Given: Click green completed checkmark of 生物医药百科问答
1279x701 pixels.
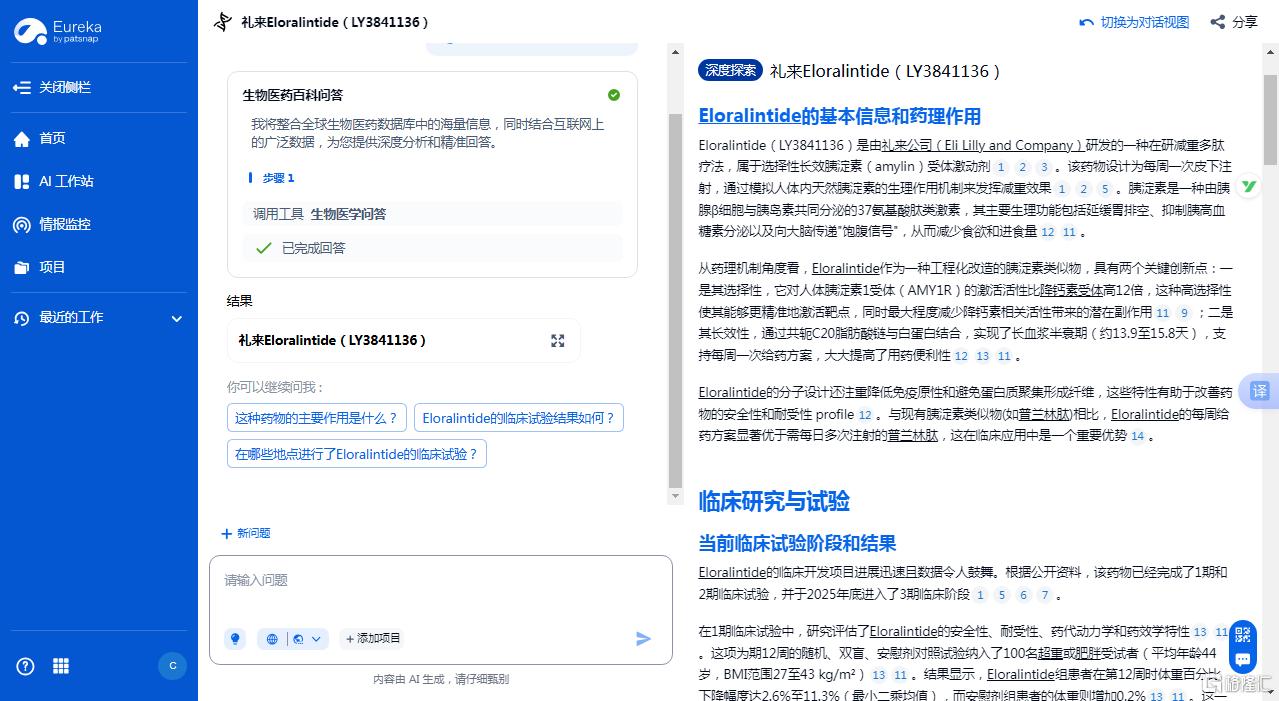Looking at the screenshot, I should tap(614, 95).
